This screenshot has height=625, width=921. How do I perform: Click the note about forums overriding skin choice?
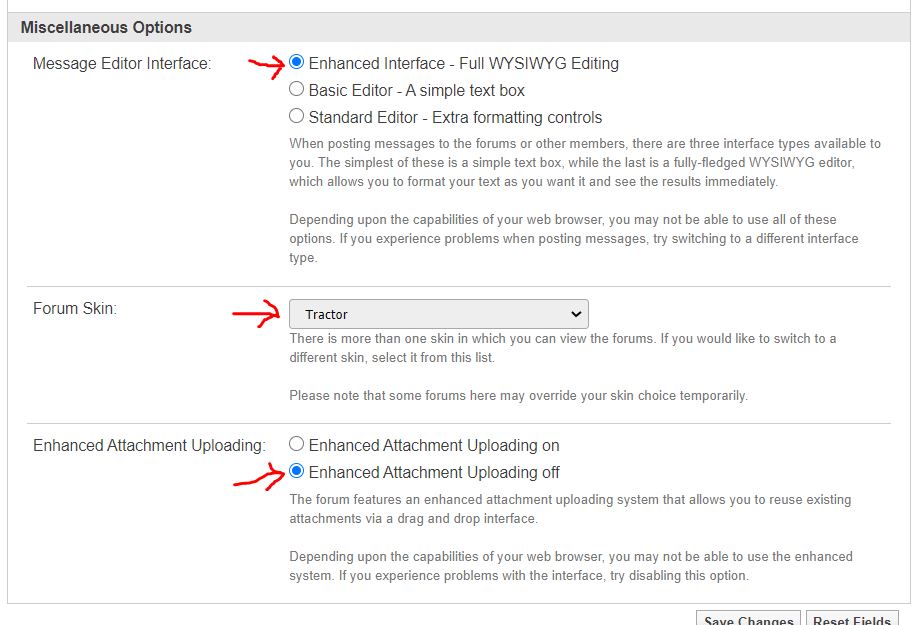click(518, 395)
